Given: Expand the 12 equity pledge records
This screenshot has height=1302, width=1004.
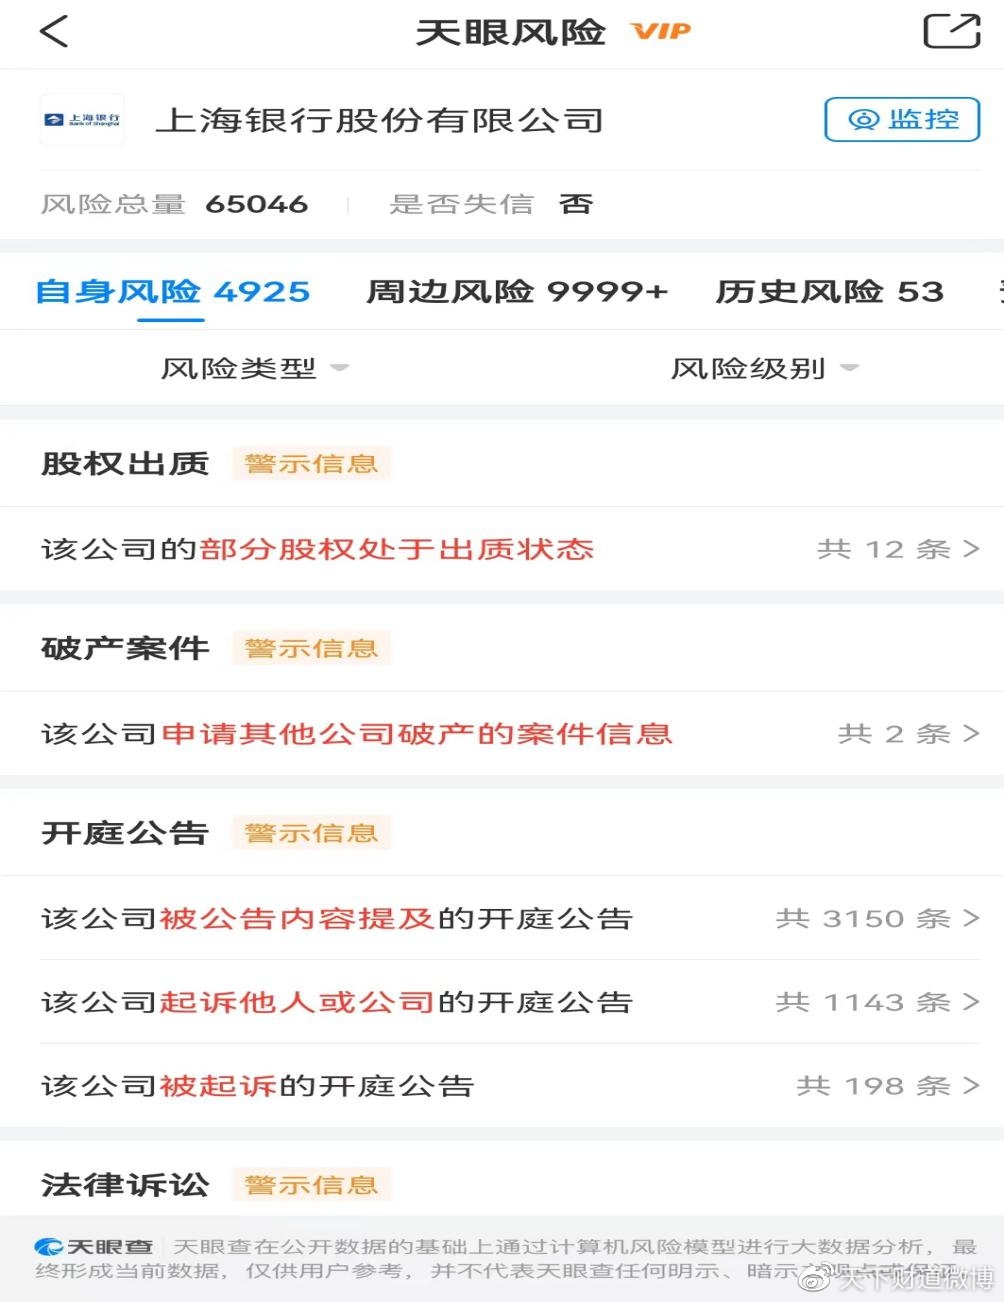Looking at the screenshot, I should (x=897, y=549).
